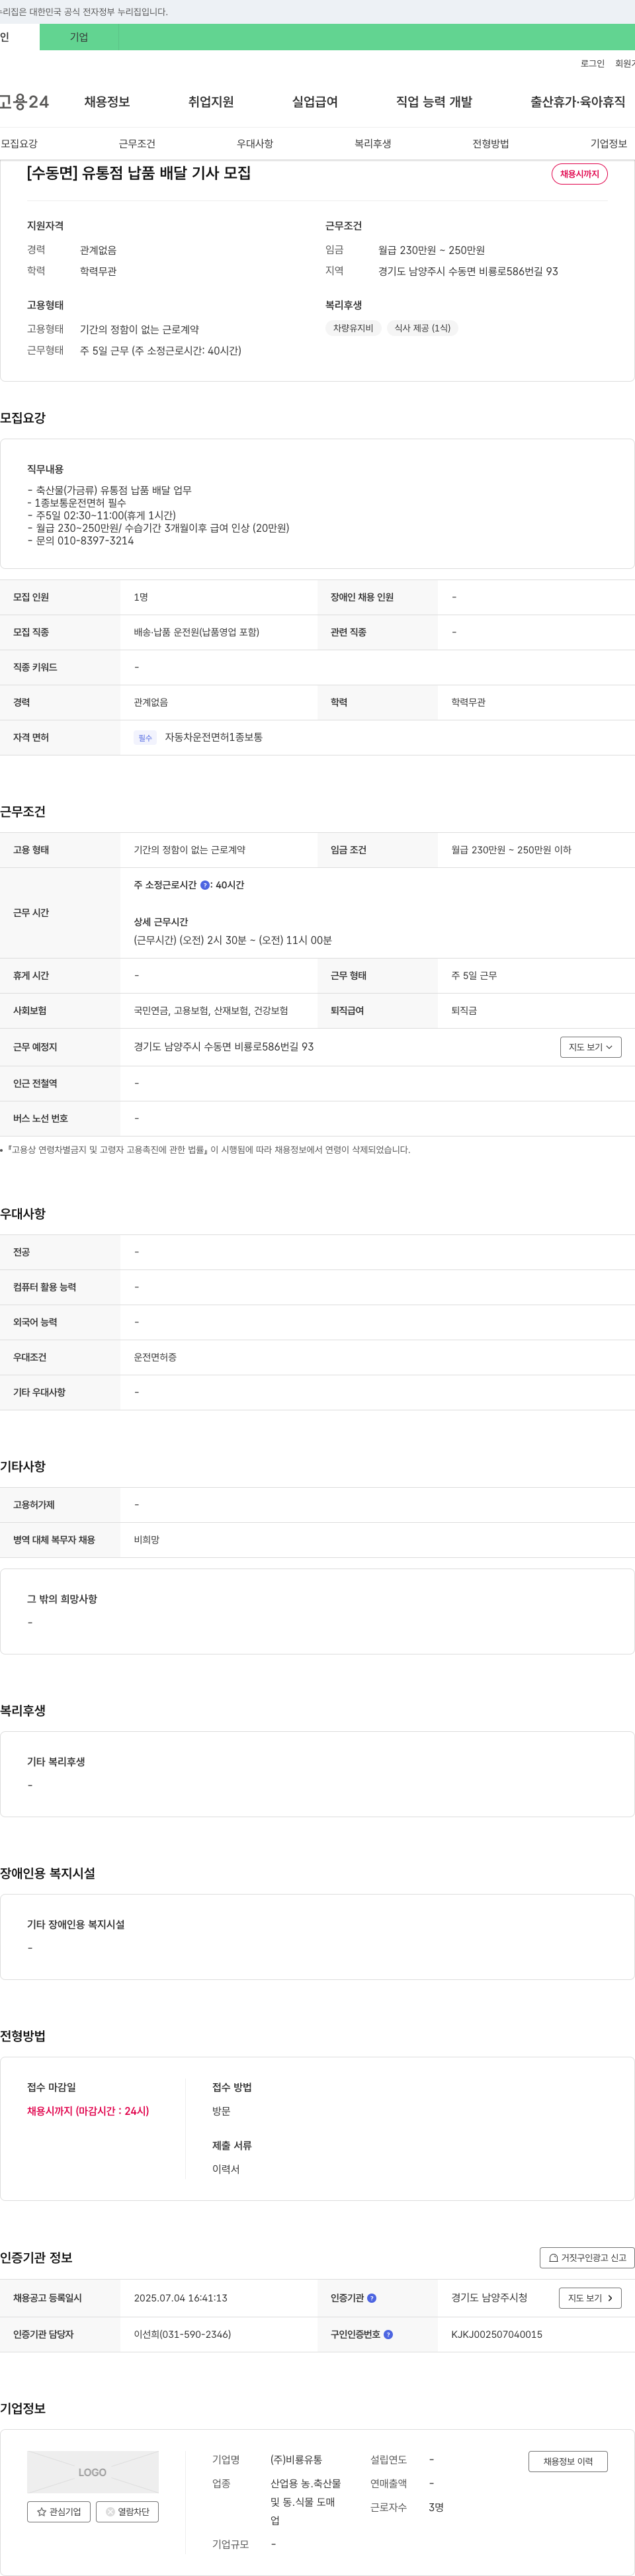Jump to the 근무조건 section tab
The image size is (635, 2576).
(x=137, y=144)
